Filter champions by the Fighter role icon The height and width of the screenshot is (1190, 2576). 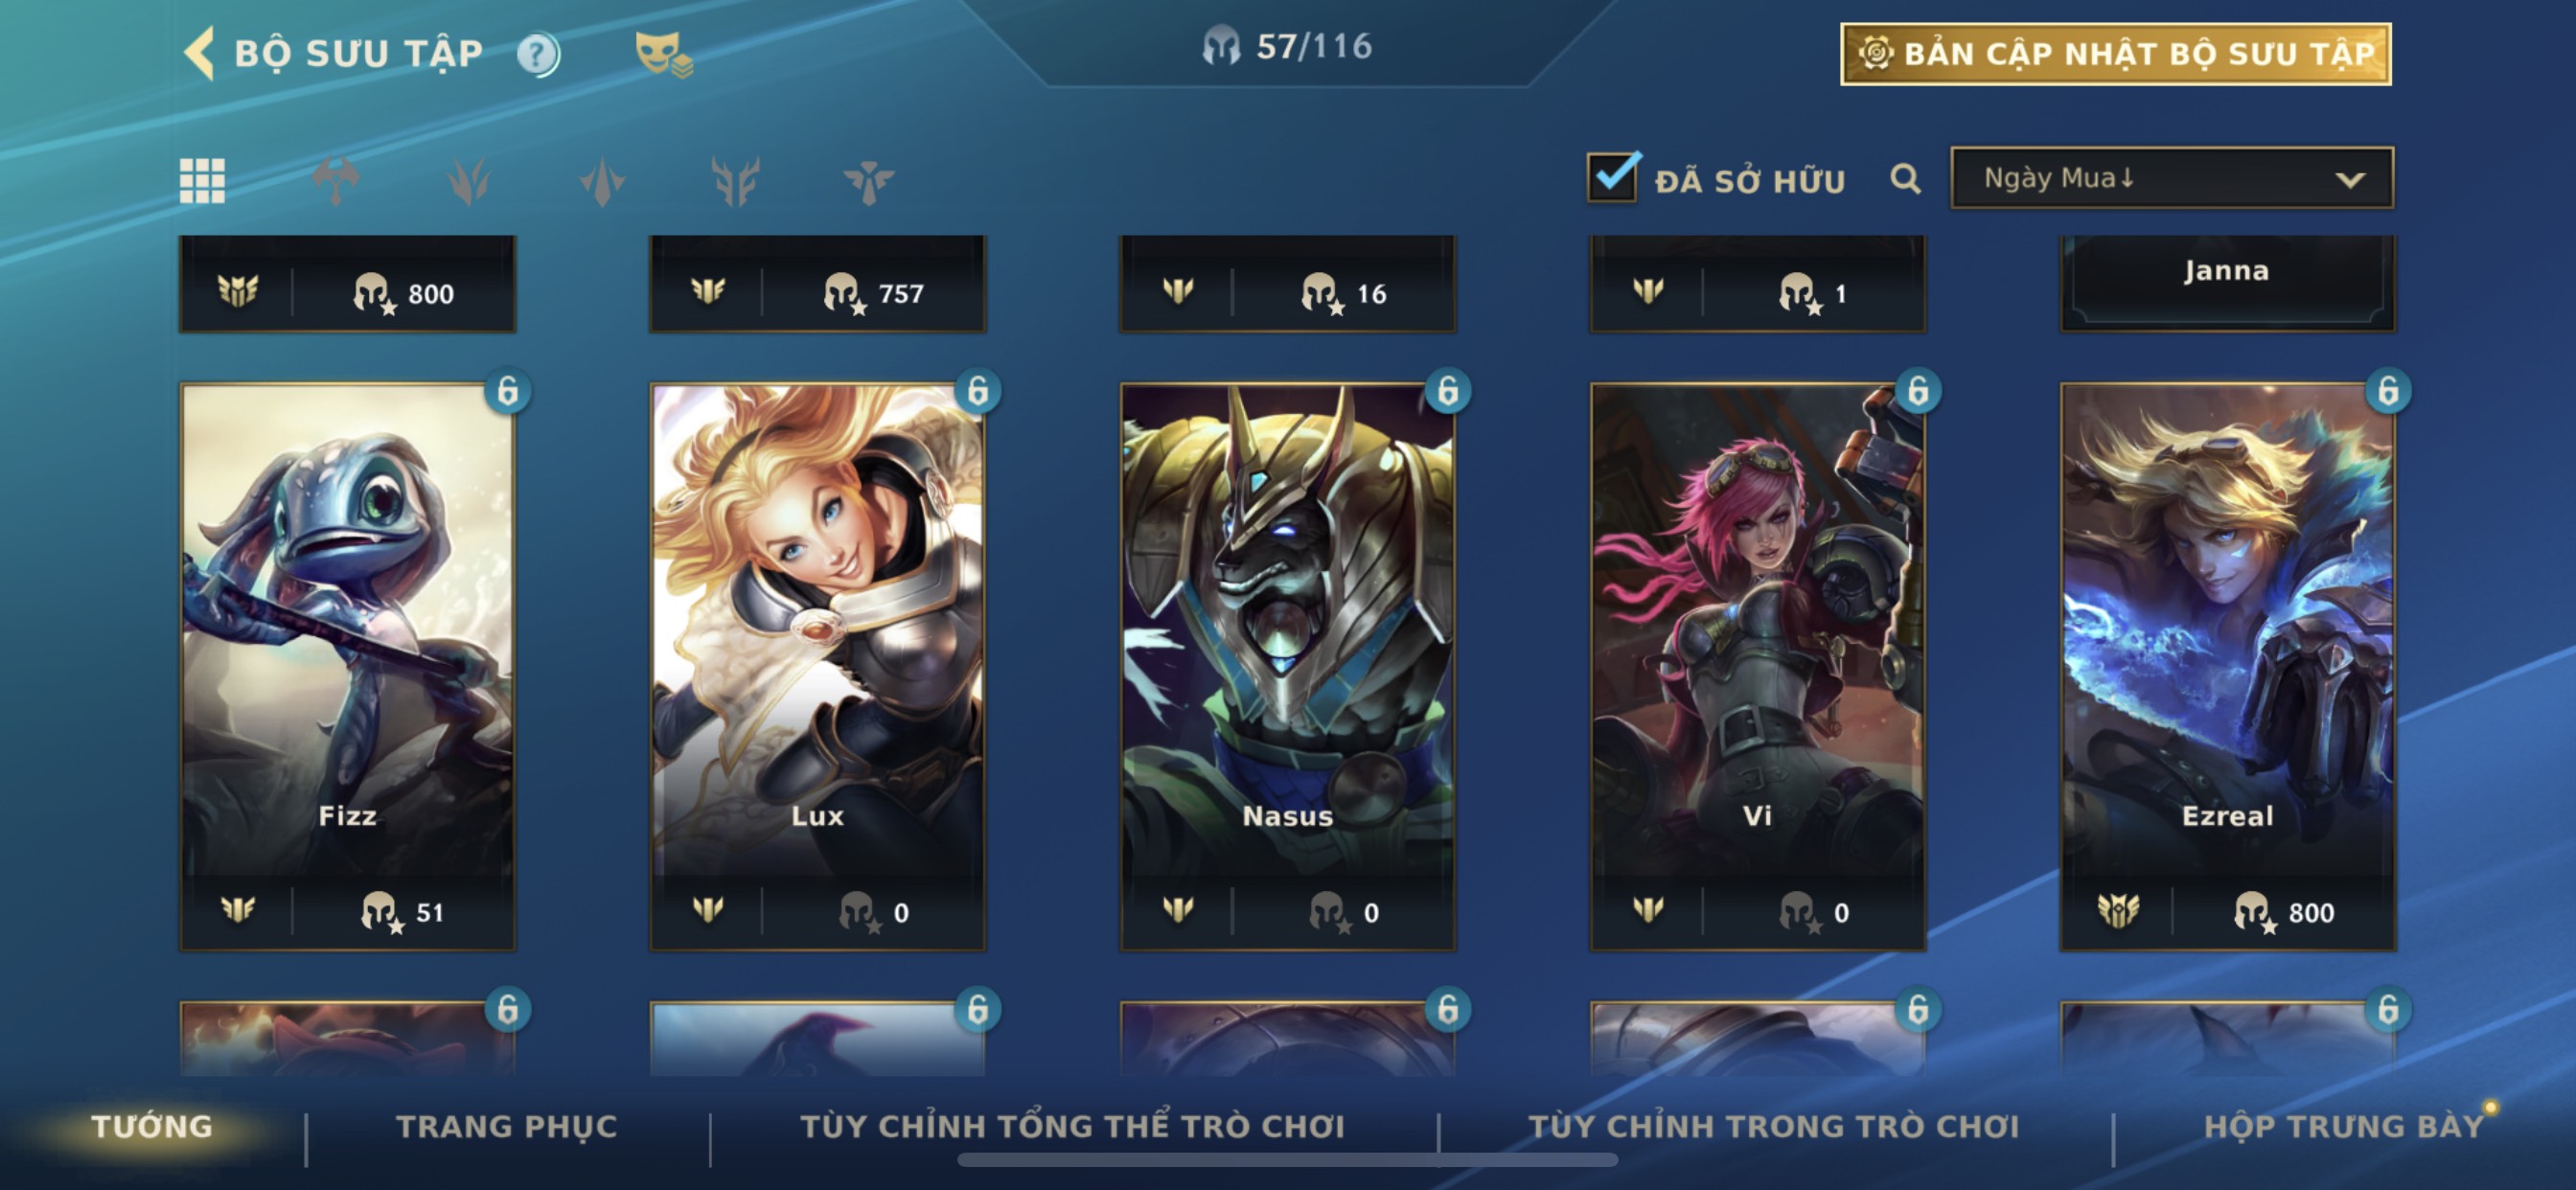[335, 181]
